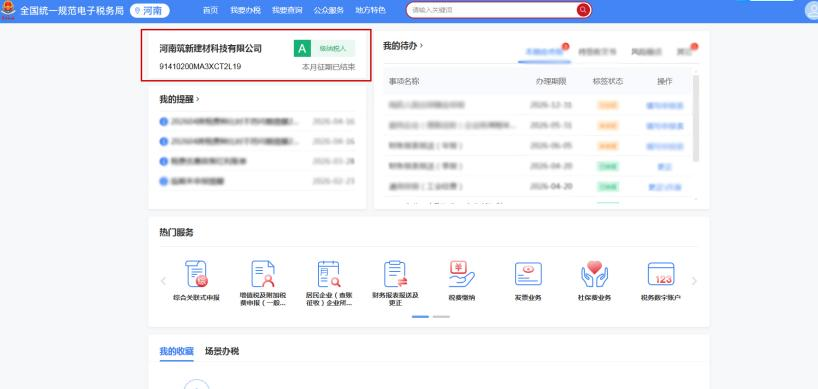Viewport: 818px width, 389px height.
Task: Click the 本月征期已结束 status text
Action: (x=329, y=67)
